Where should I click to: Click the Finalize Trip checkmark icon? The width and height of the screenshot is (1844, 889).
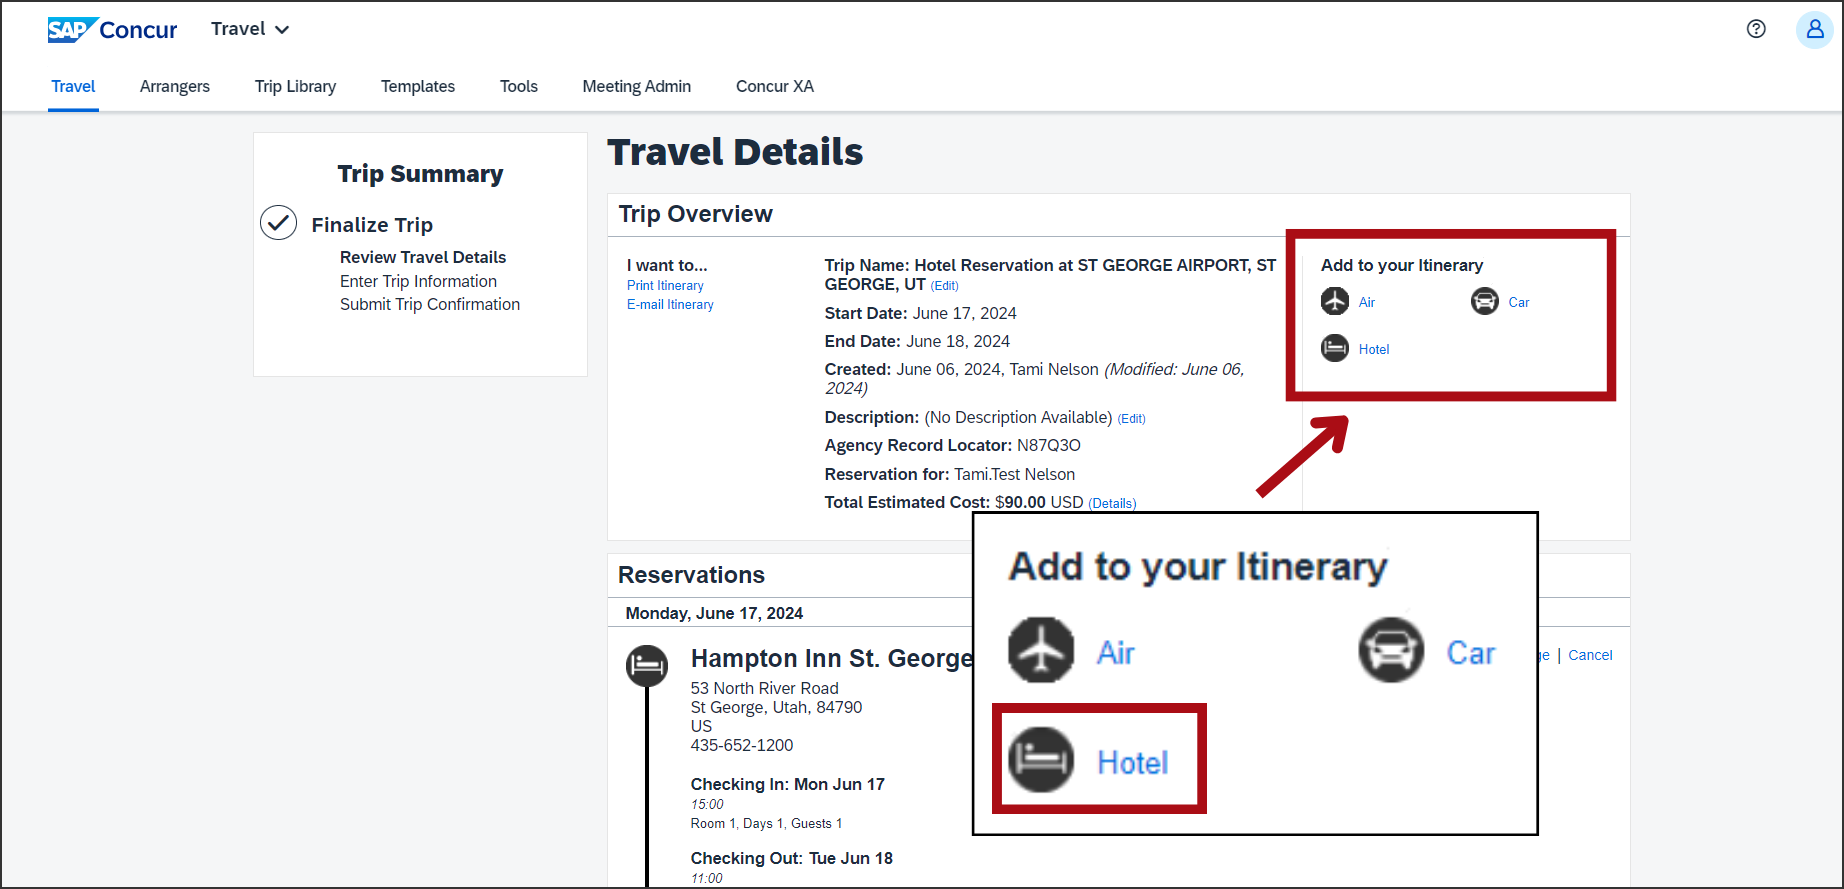(279, 223)
